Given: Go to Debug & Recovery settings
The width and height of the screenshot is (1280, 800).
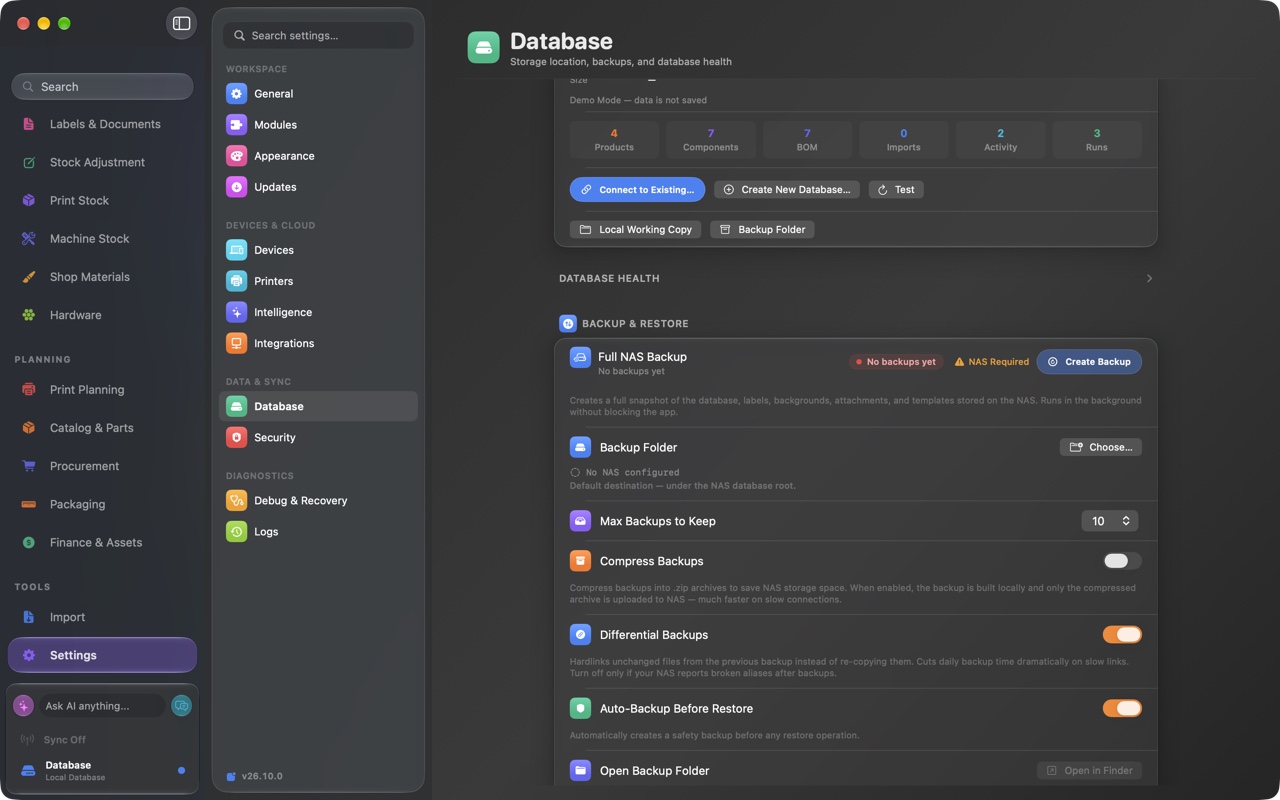Looking at the screenshot, I should [318, 500].
